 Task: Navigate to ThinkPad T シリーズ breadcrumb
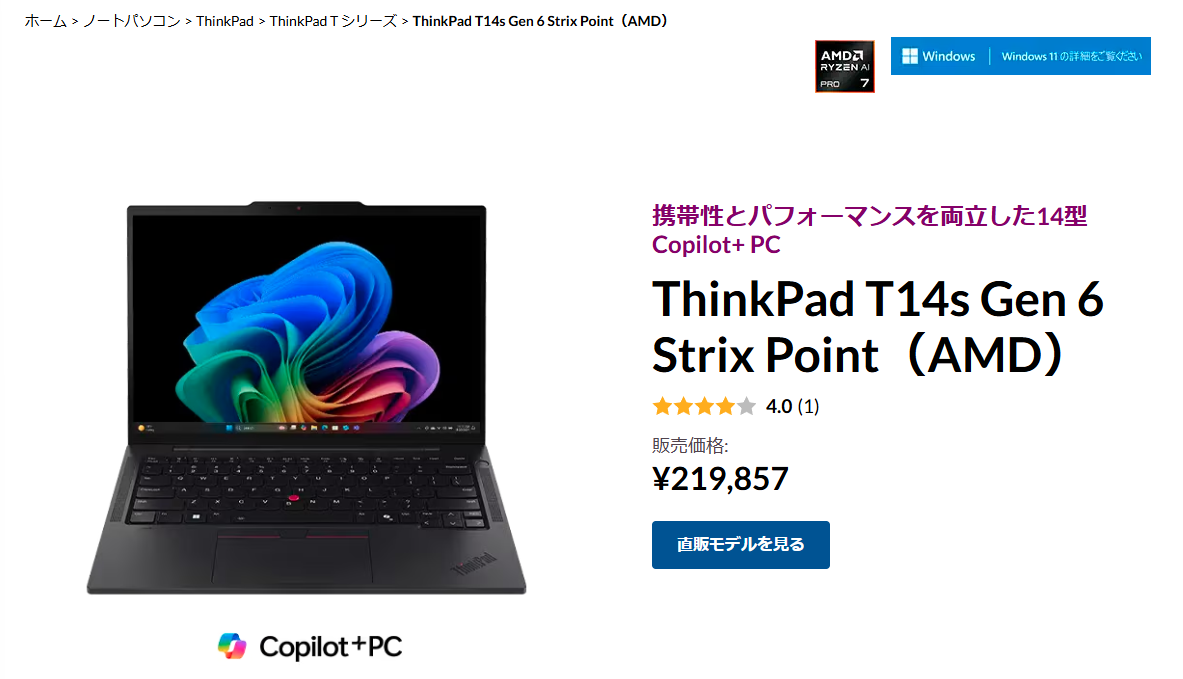(x=333, y=21)
